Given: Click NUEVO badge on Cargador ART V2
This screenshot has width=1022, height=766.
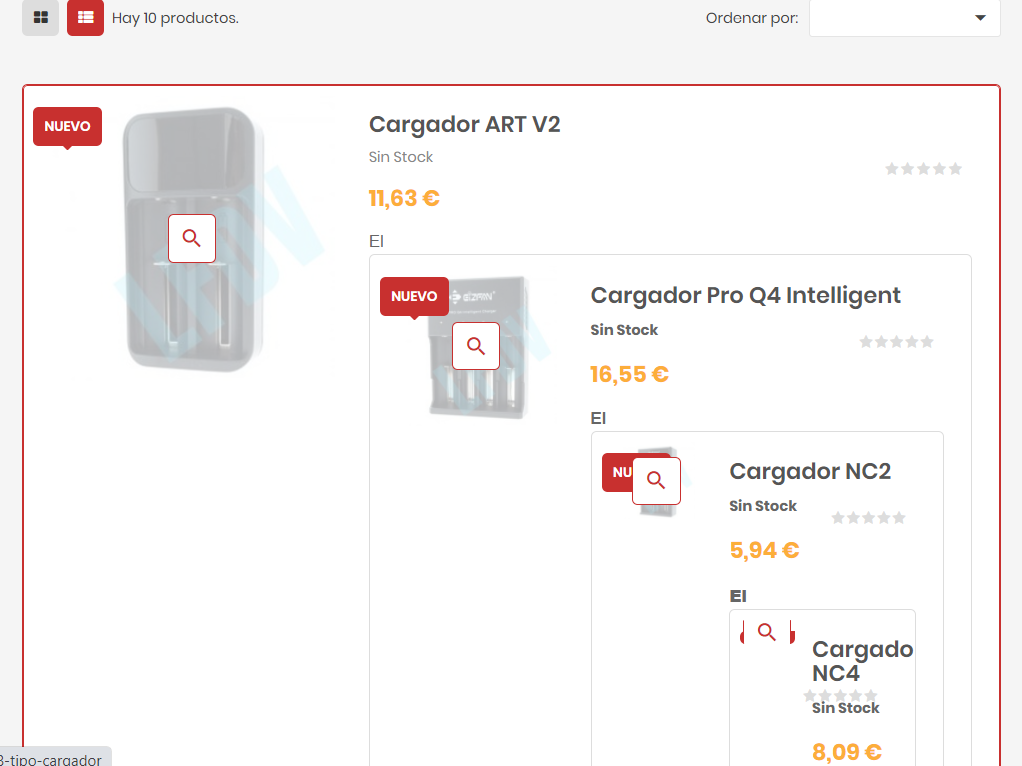Looking at the screenshot, I should coord(68,126).
